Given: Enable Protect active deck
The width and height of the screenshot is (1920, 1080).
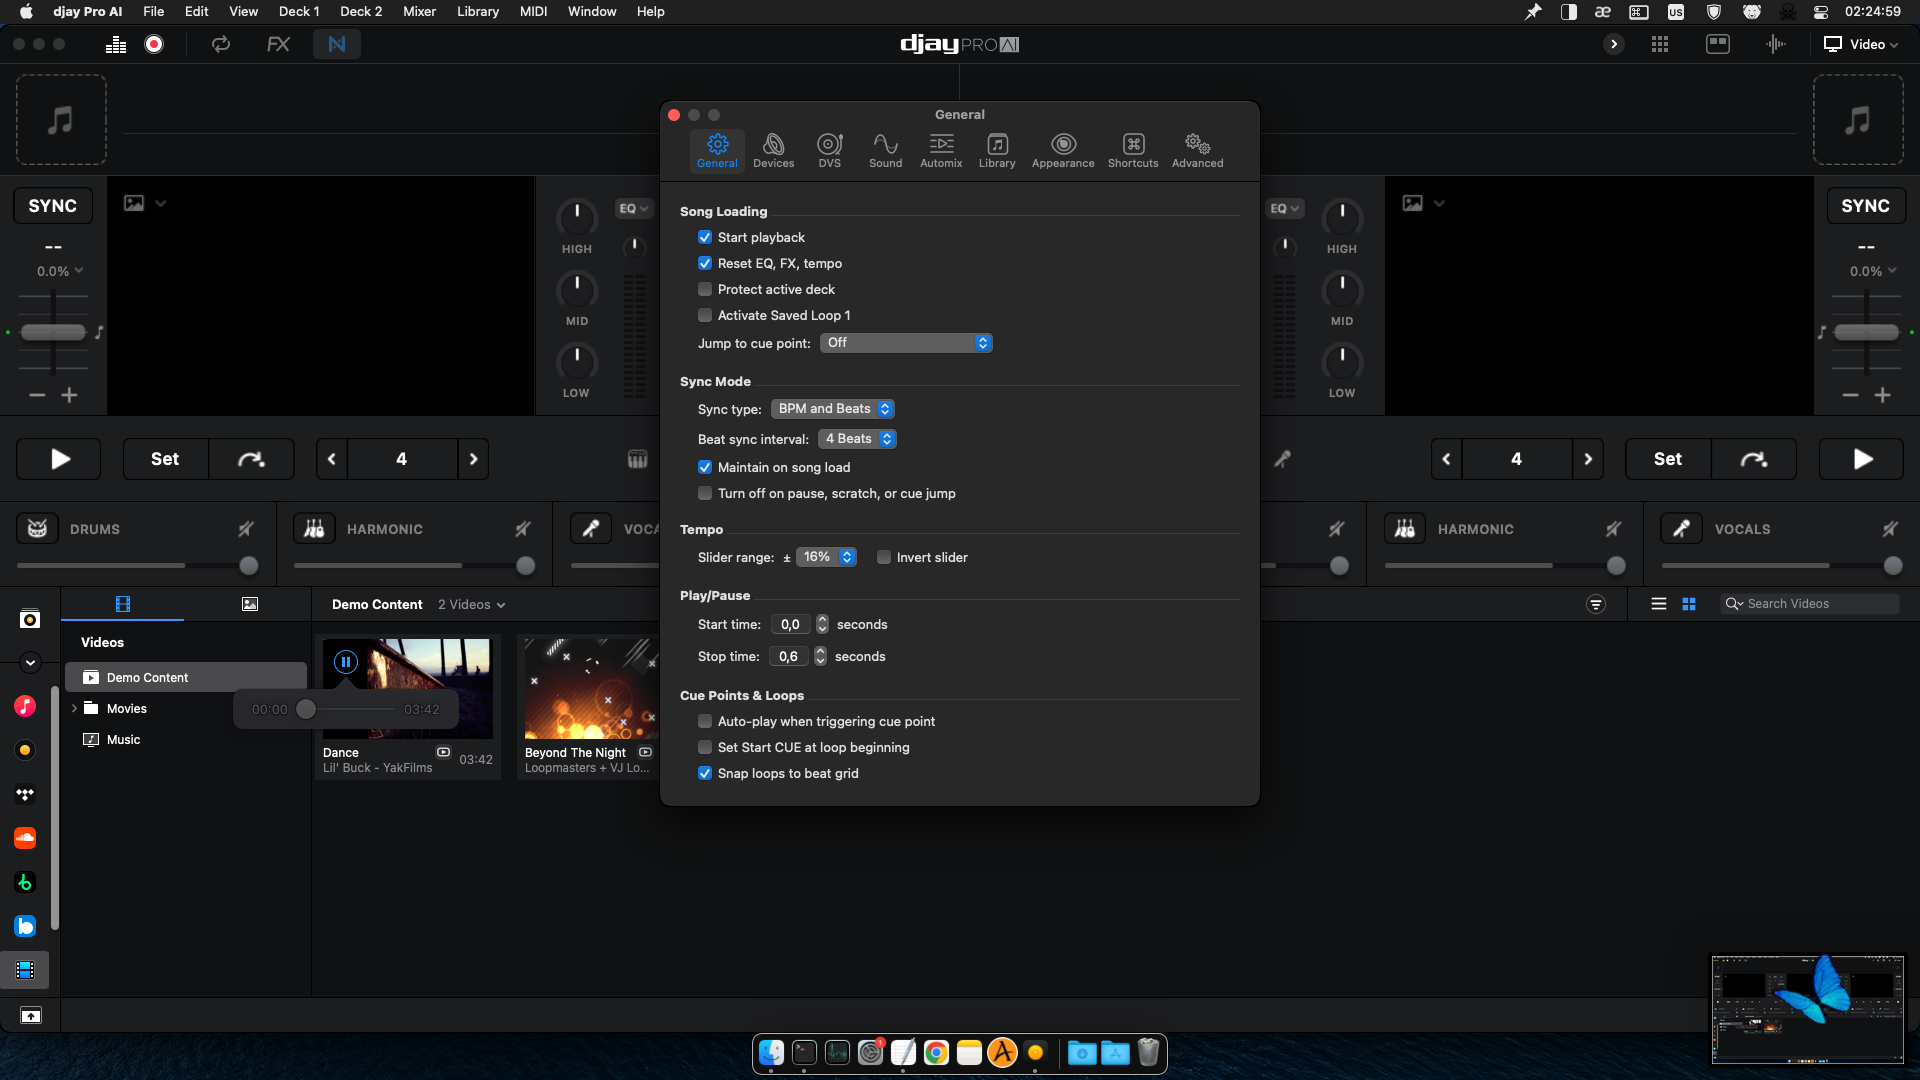Looking at the screenshot, I should pyautogui.click(x=705, y=289).
